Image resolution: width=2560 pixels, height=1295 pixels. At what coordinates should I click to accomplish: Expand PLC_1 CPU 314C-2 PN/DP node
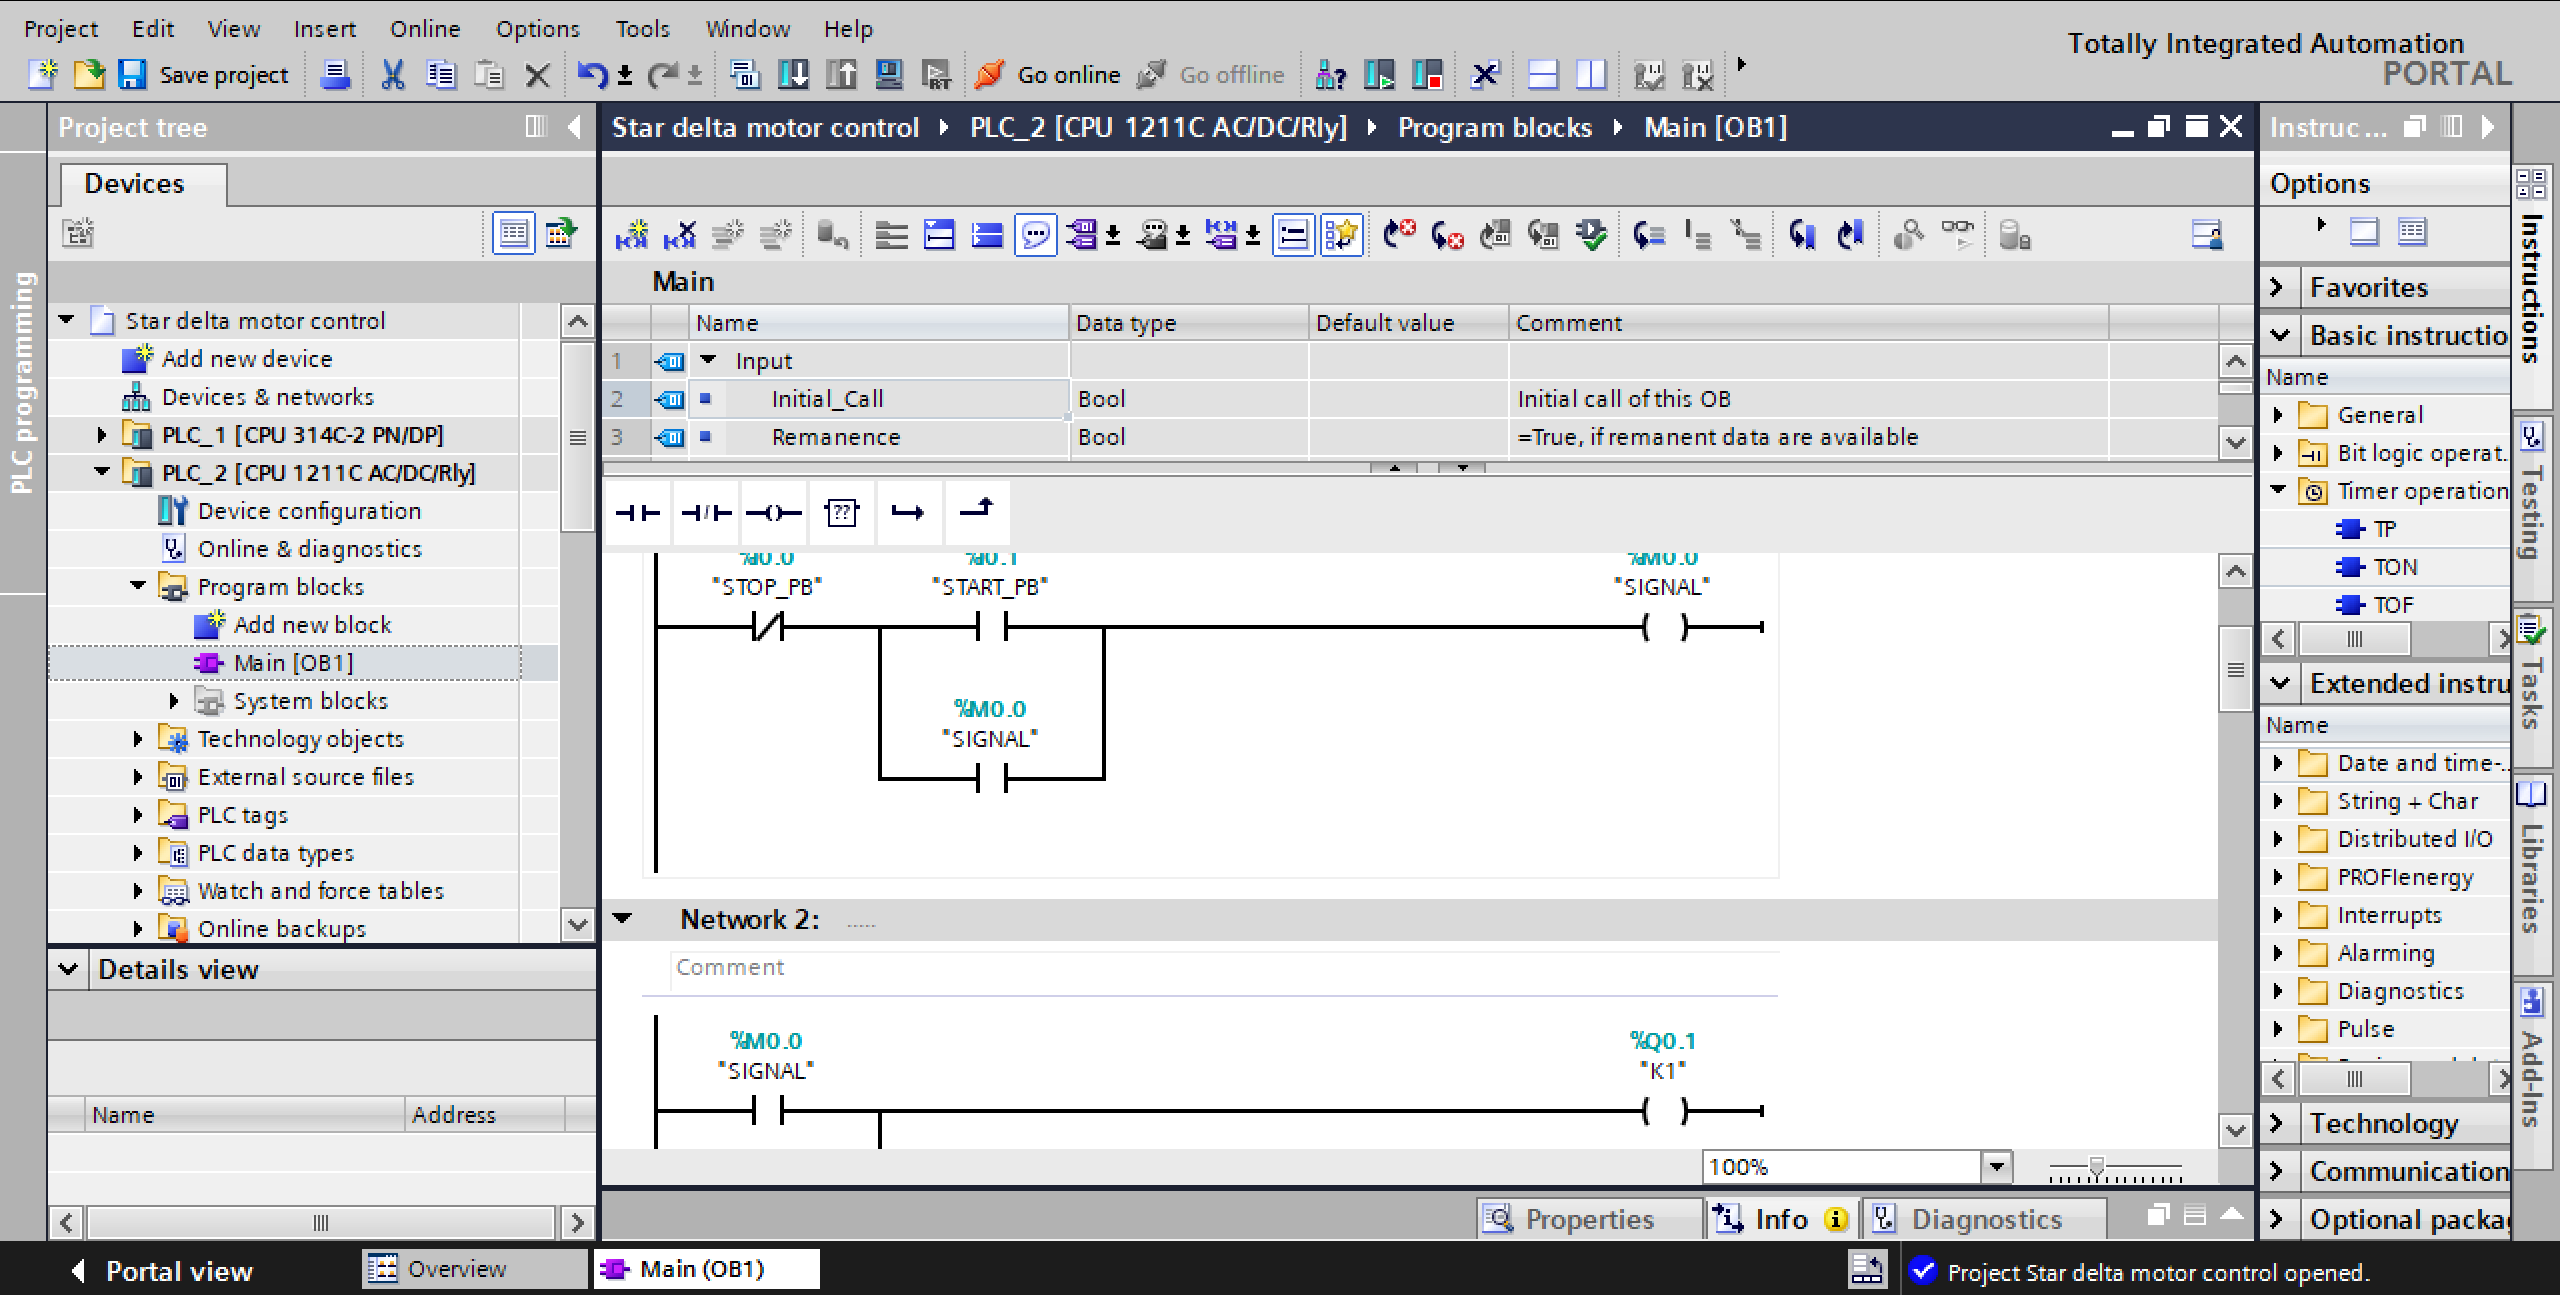101,435
